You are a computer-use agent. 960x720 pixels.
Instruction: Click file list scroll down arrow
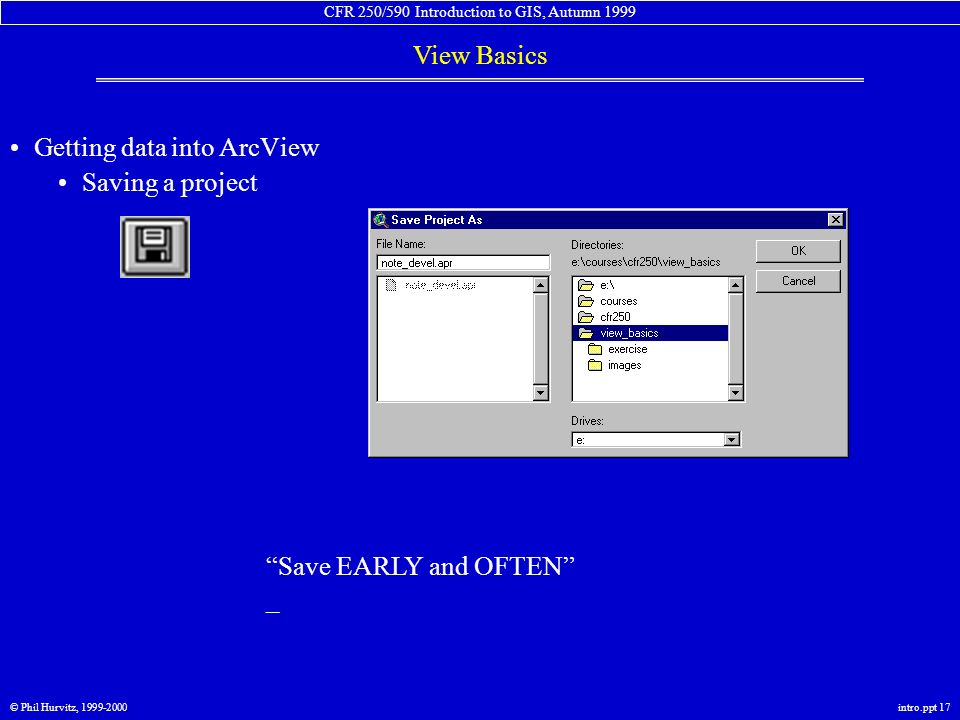click(541, 392)
